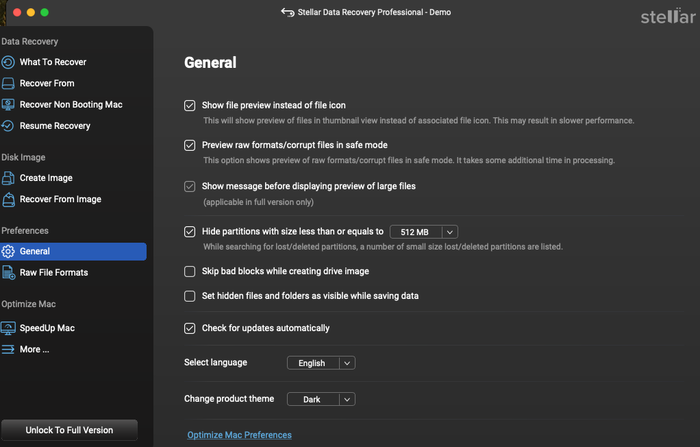The height and width of the screenshot is (447, 700).
Task: Open the SpeedUp Mac monitor icon
Action: pos(8,328)
